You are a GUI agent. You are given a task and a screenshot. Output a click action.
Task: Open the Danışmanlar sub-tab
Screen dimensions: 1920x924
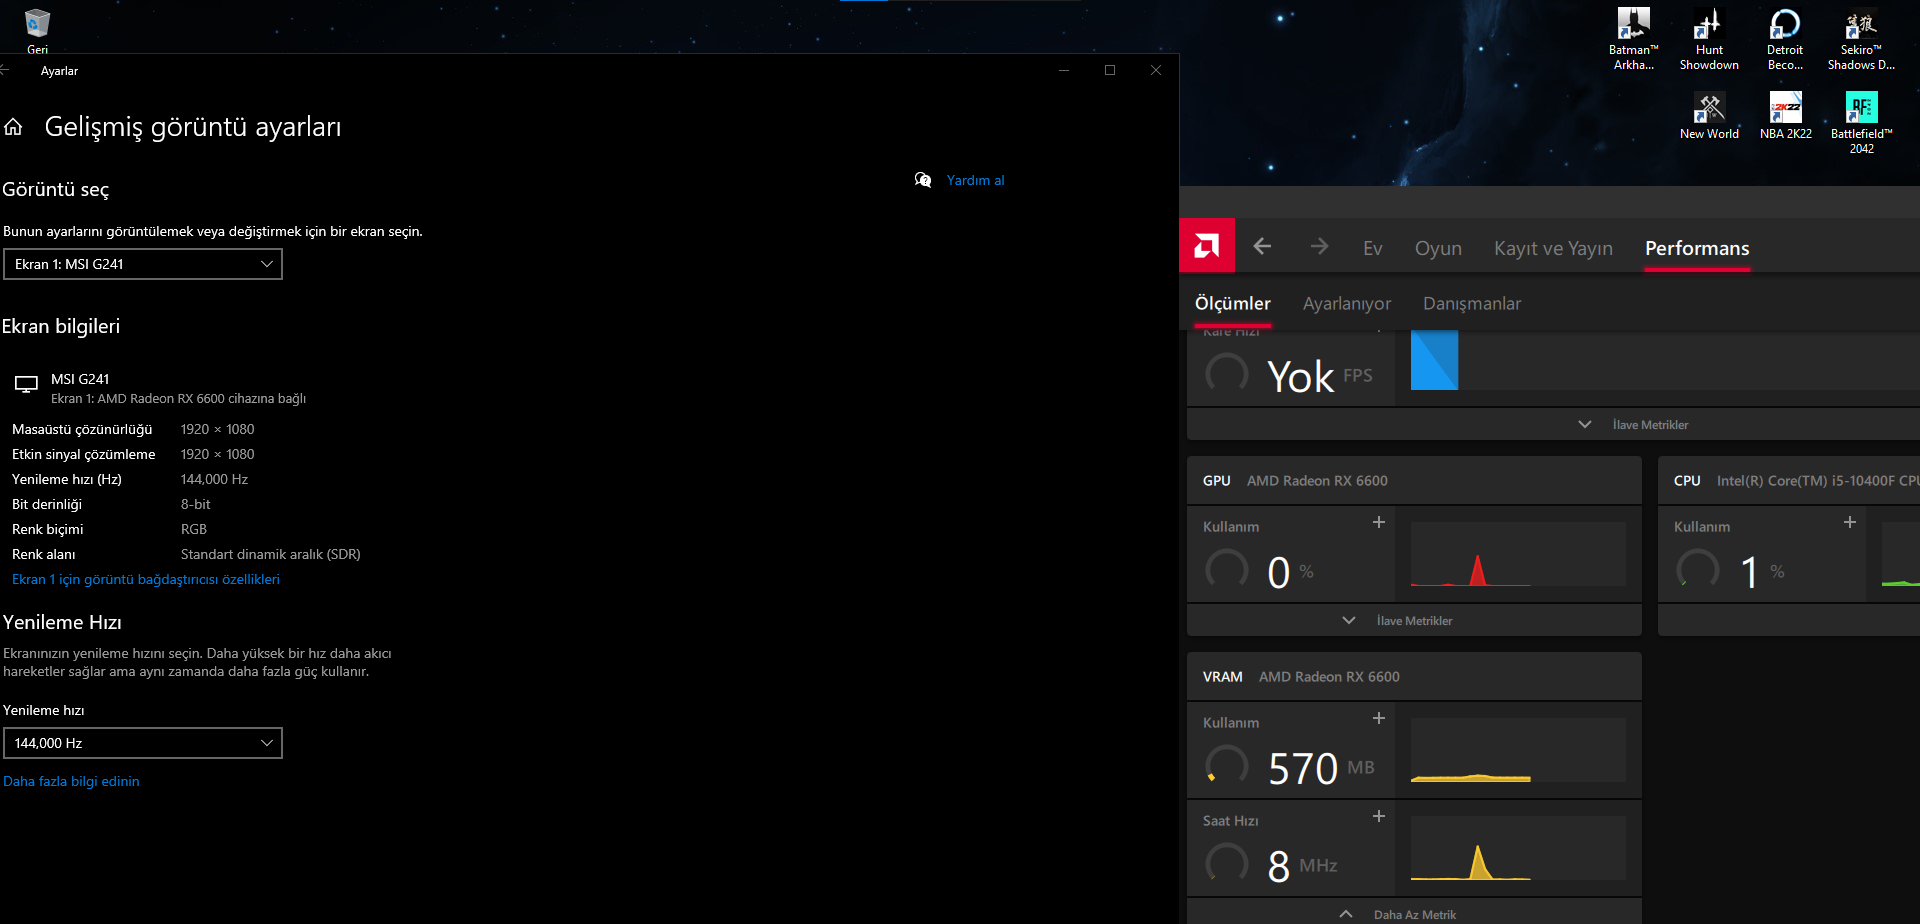[1472, 303]
